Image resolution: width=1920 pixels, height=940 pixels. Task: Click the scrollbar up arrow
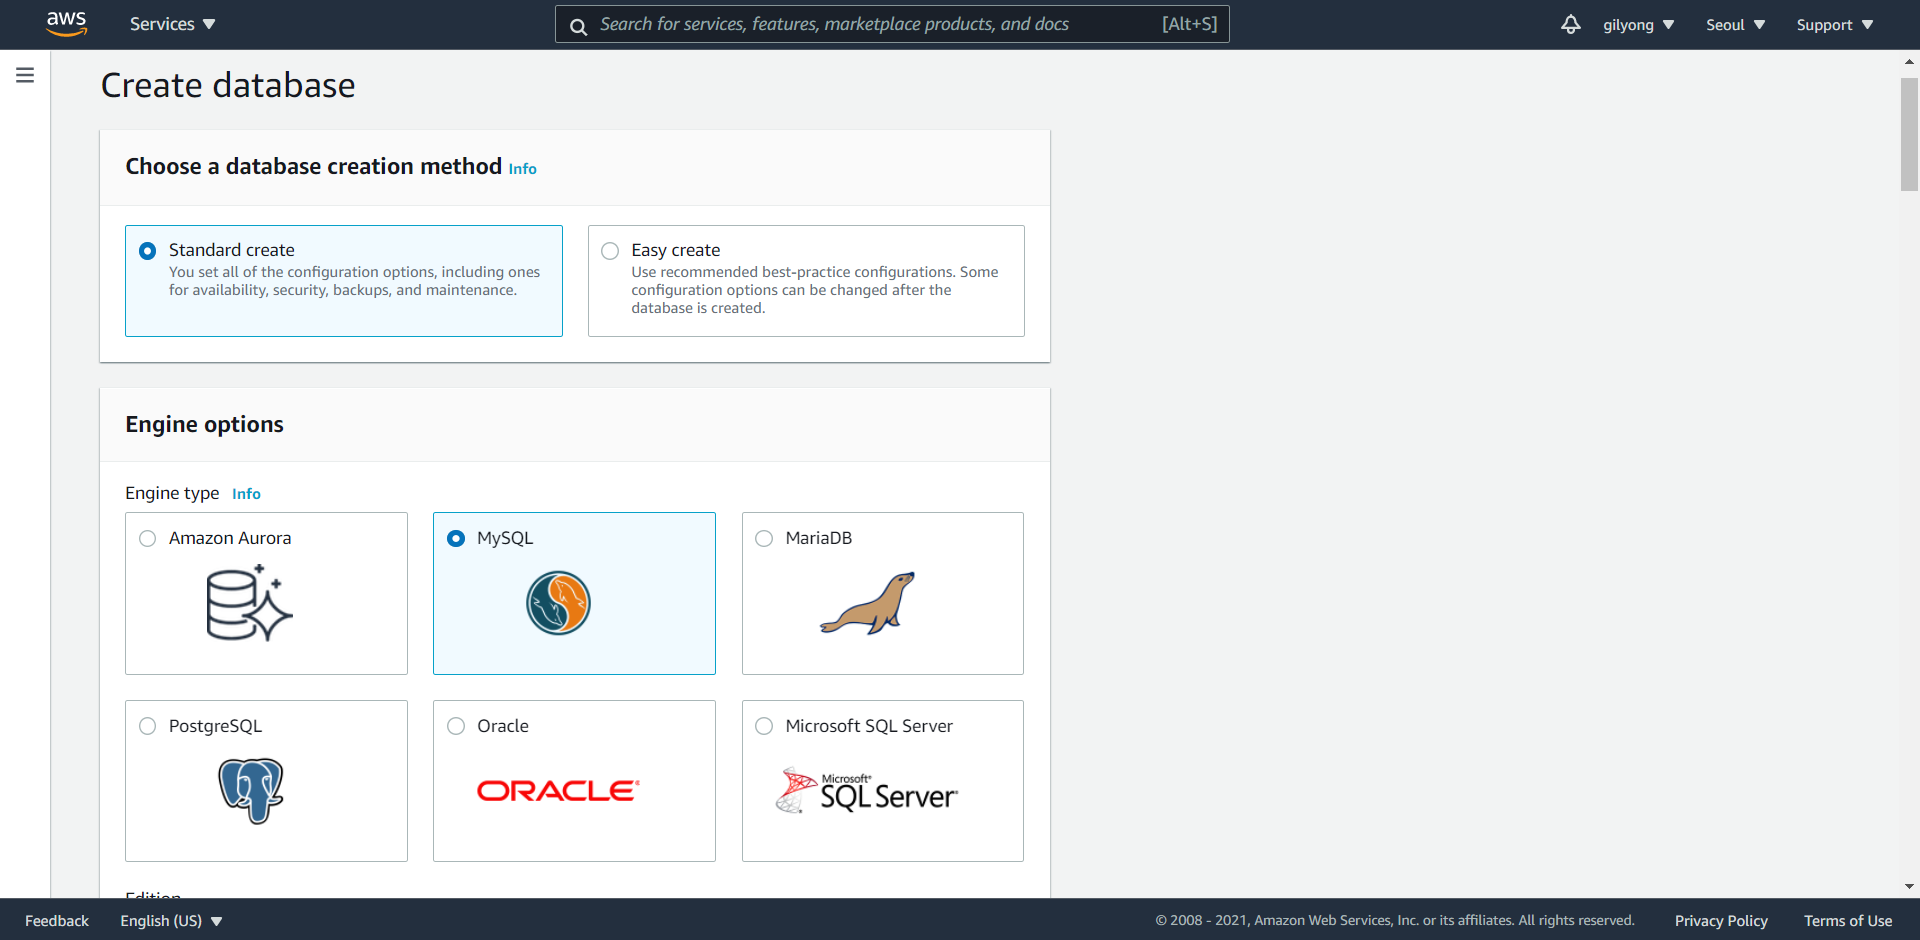(x=1909, y=62)
